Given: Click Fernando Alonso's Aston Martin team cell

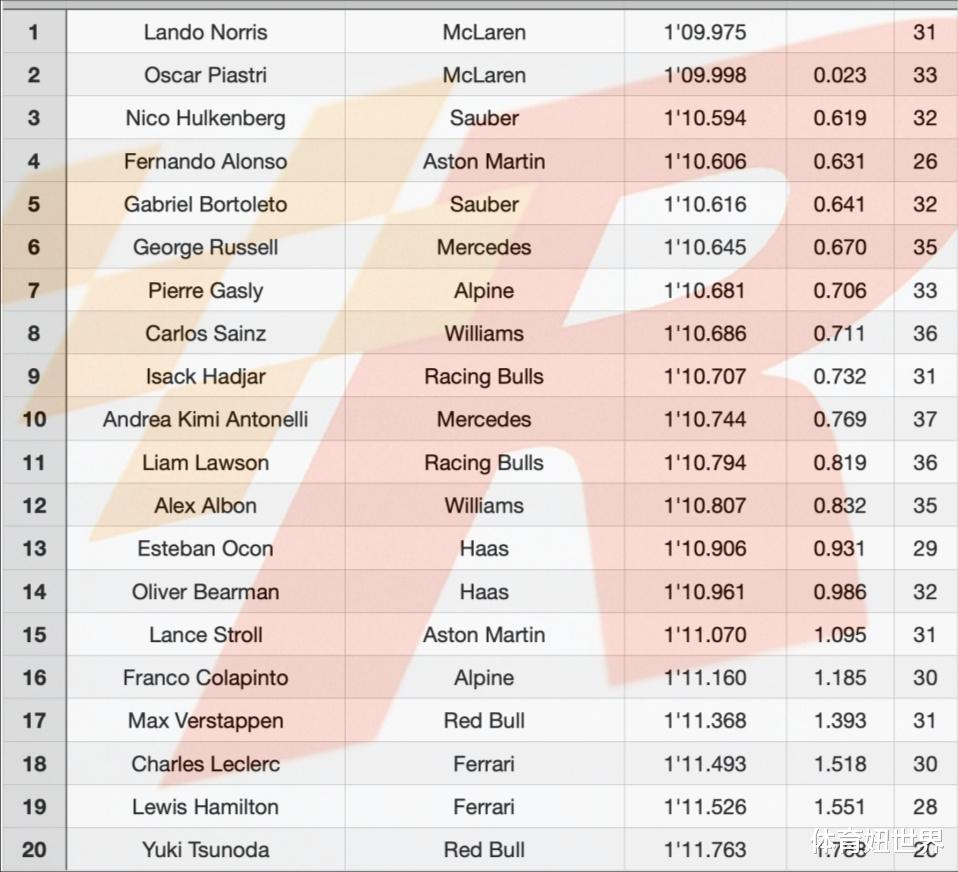Looking at the screenshot, I should pos(484,161).
